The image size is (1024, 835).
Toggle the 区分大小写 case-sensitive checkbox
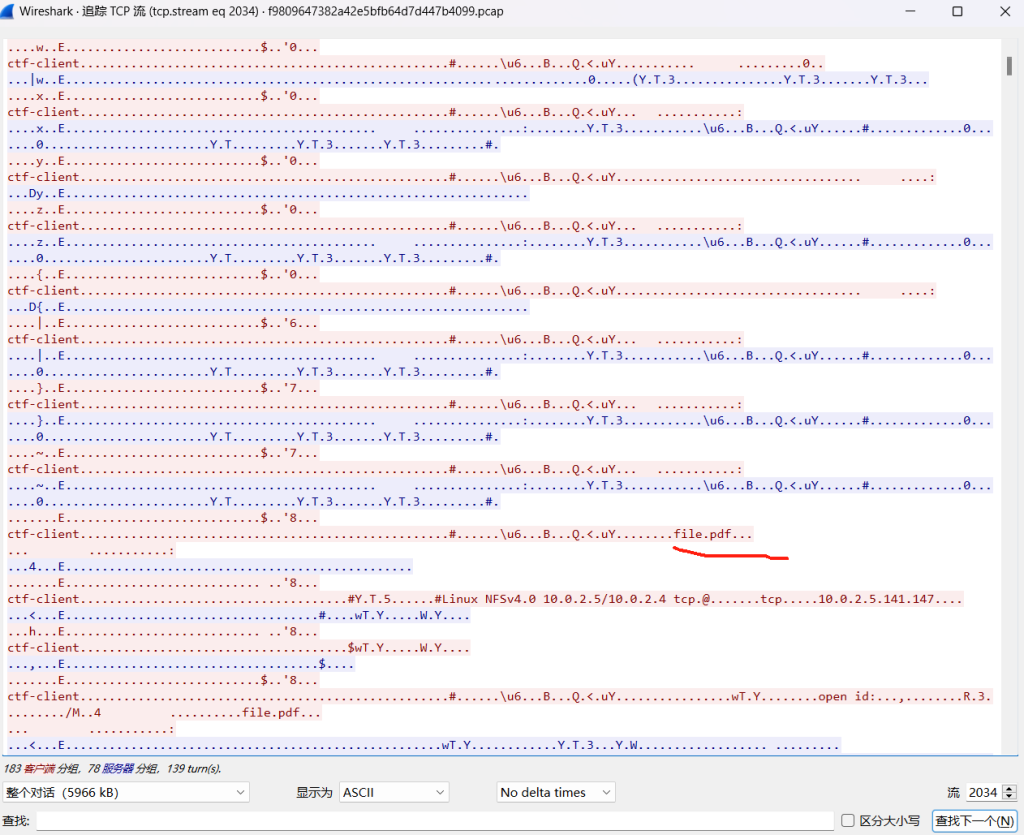point(848,820)
